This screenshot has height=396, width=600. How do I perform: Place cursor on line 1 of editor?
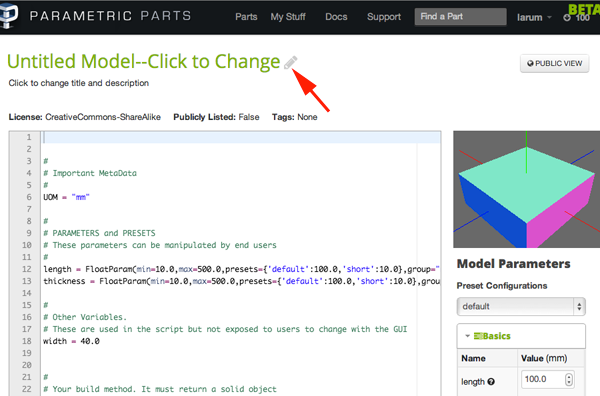coord(241,137)
